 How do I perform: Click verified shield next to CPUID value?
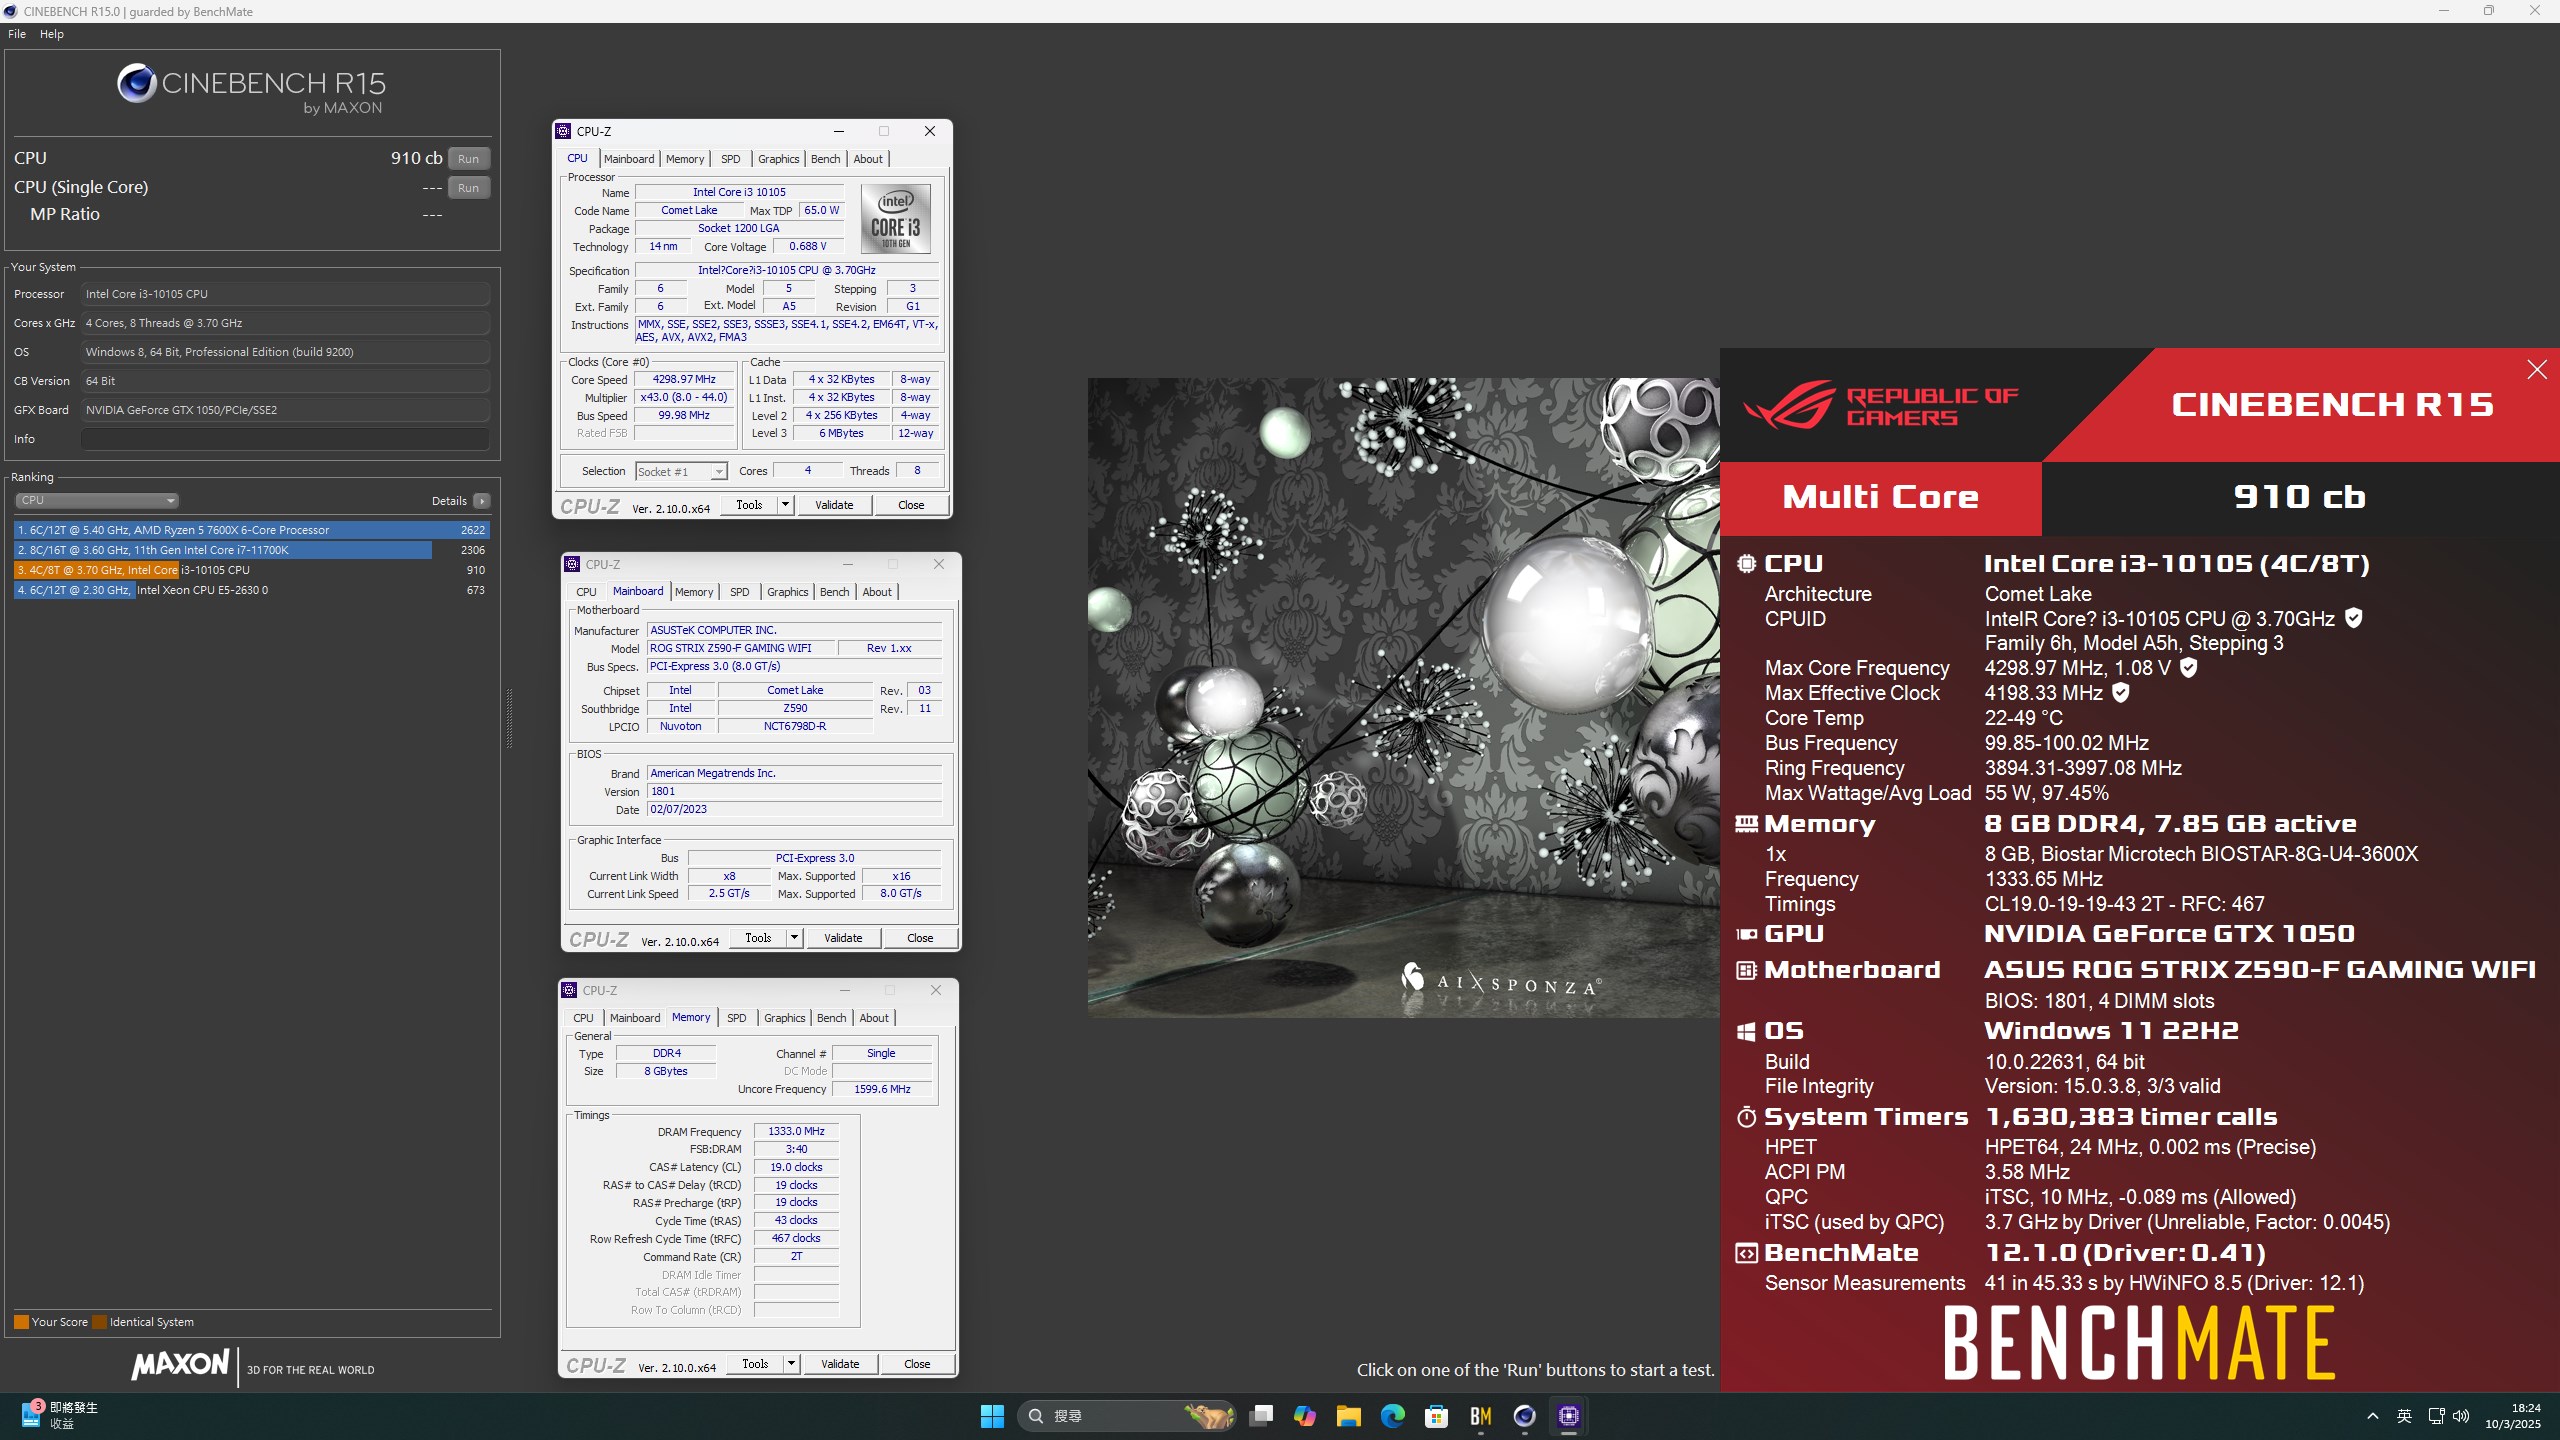[2354, 618]
